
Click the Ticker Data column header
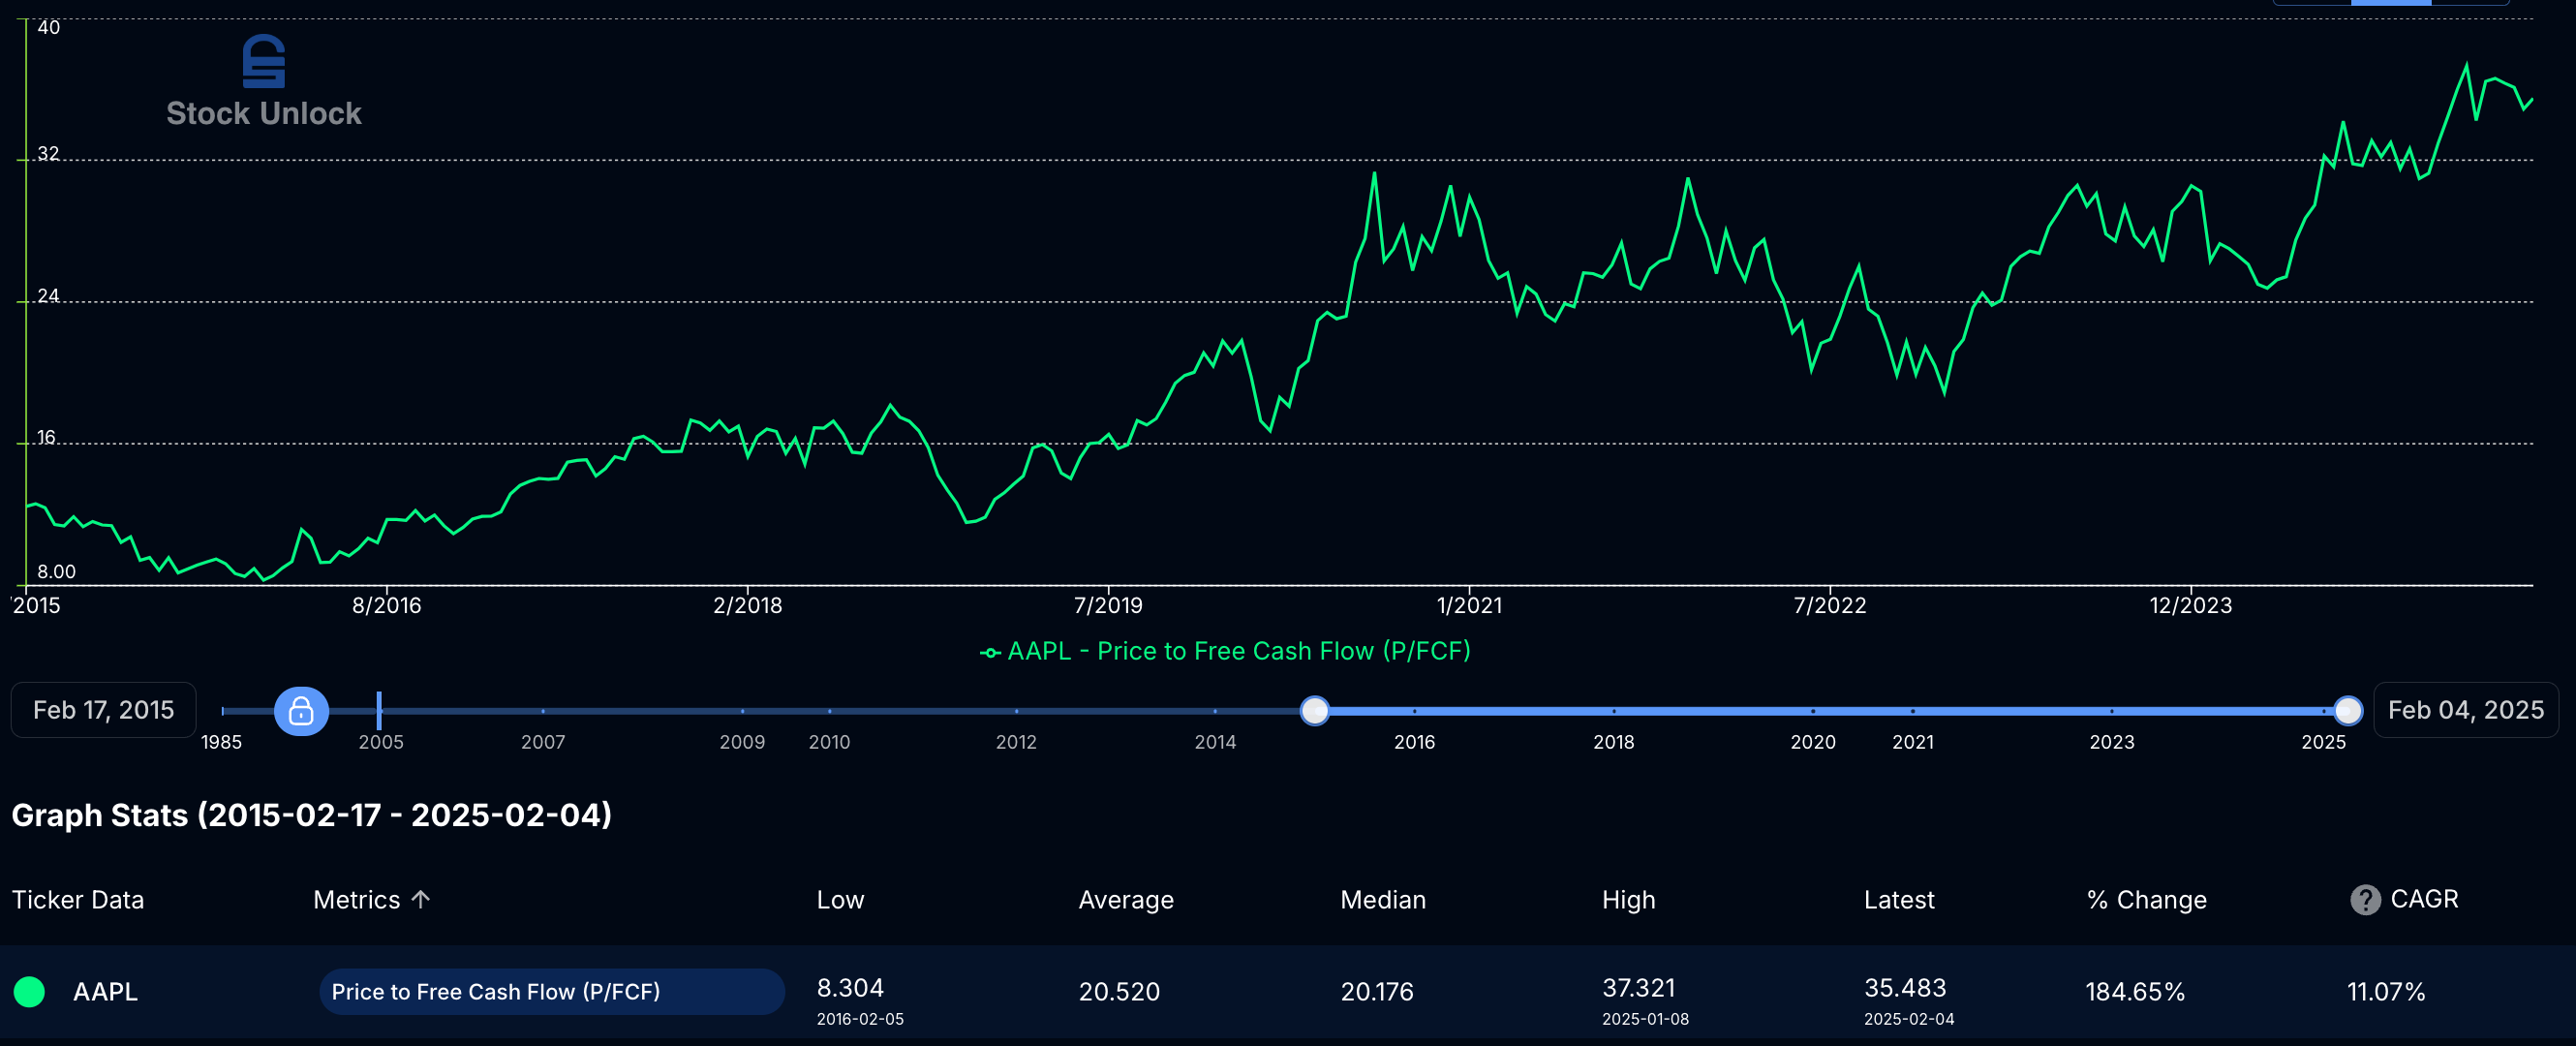click(x=78, y=899)
